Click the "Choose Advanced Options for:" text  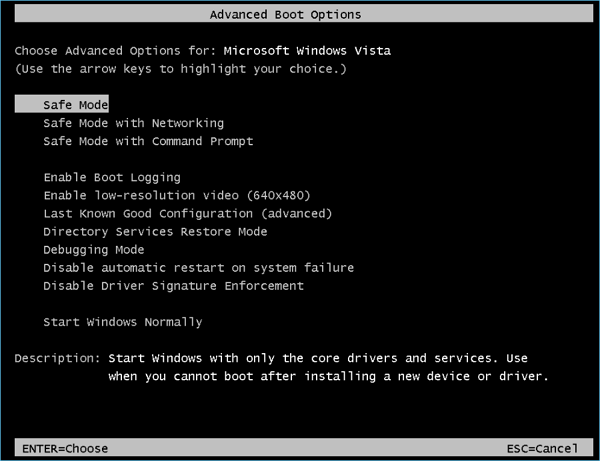point(115,51)
